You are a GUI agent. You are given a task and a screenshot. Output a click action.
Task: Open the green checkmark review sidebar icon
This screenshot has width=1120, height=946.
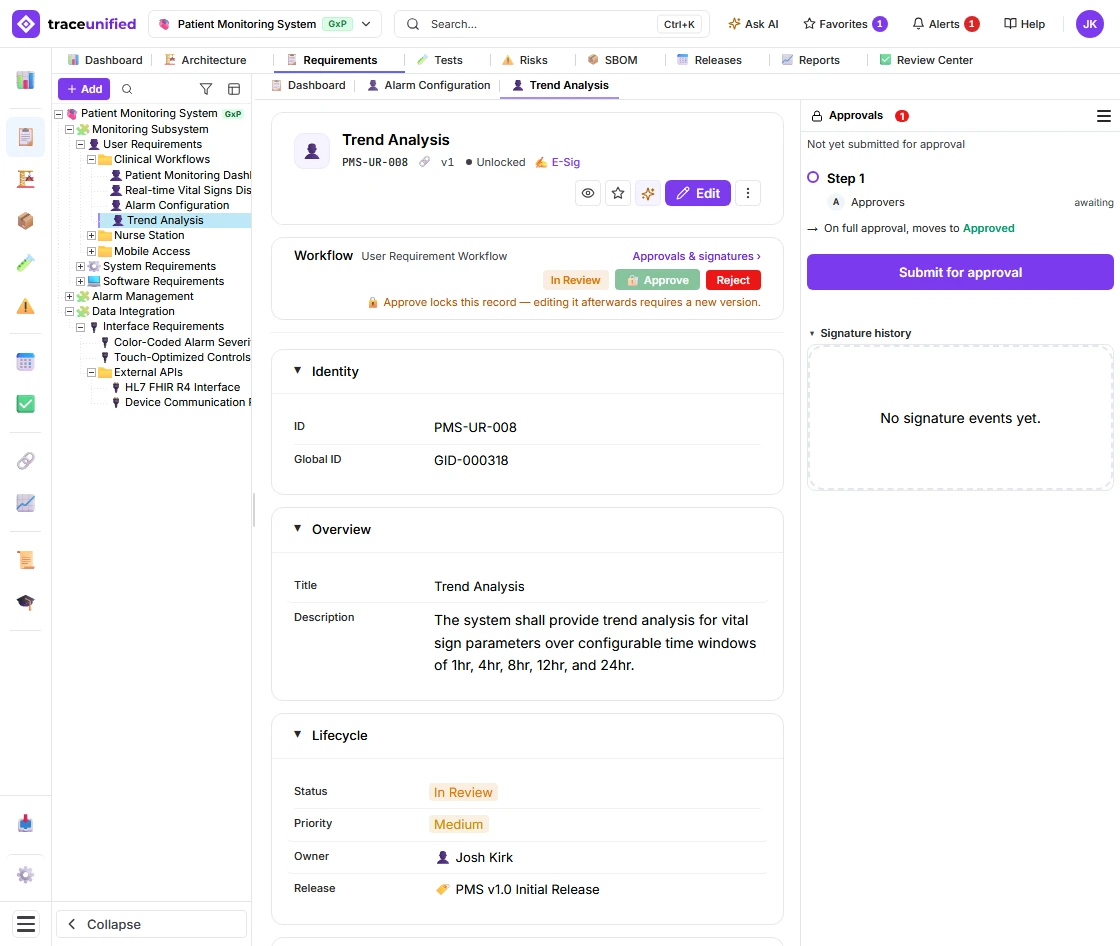[x=26, y=404]
